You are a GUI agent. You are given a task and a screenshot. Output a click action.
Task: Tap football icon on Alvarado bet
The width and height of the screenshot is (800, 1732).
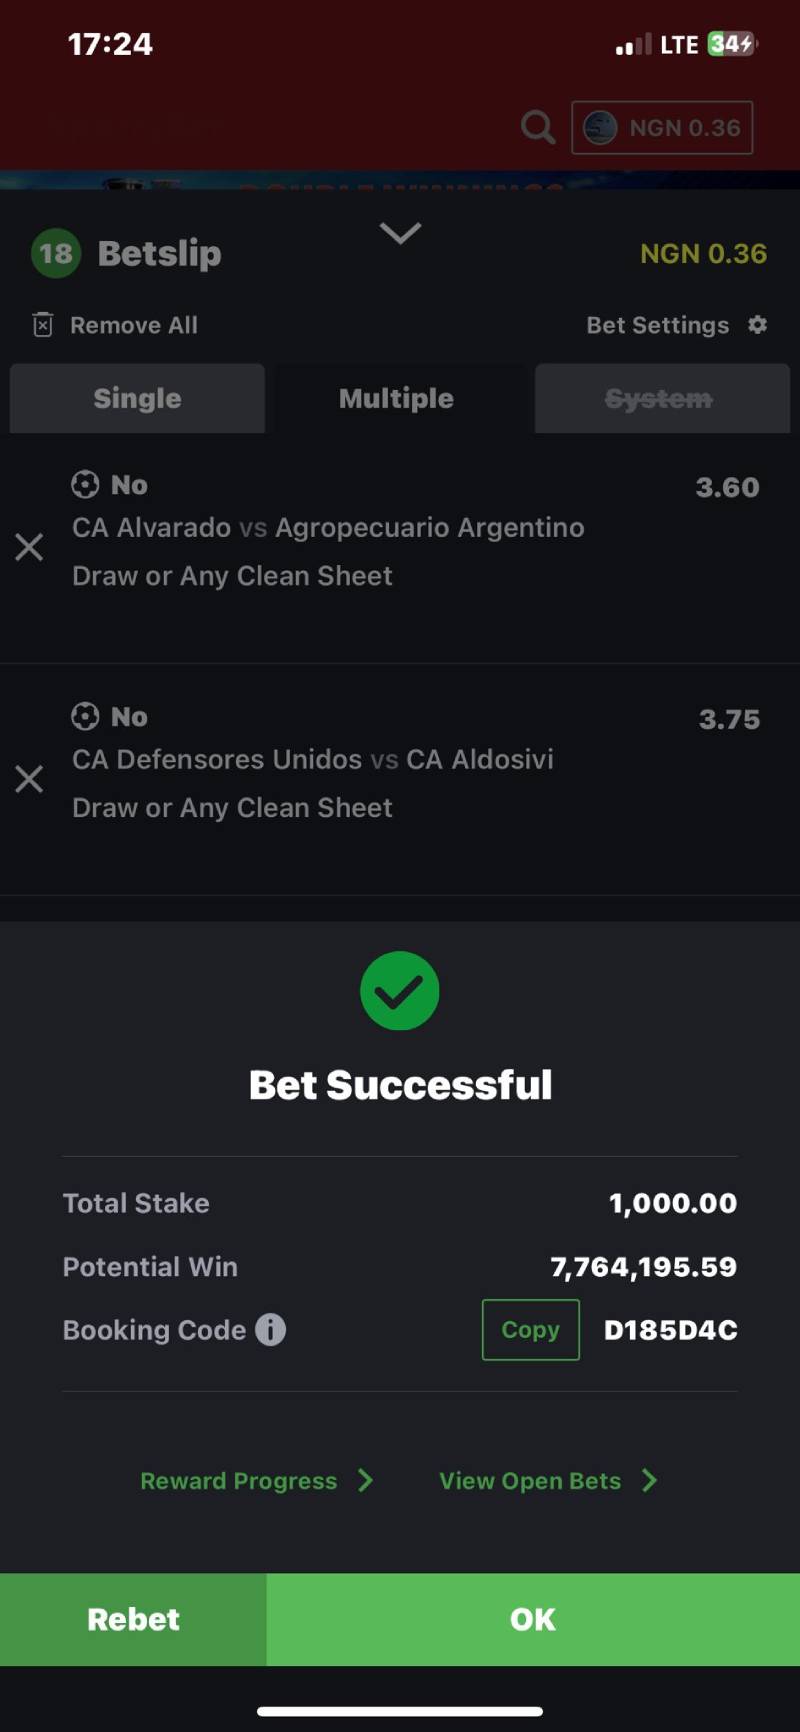pyautogui.click(x=85, y=485)
